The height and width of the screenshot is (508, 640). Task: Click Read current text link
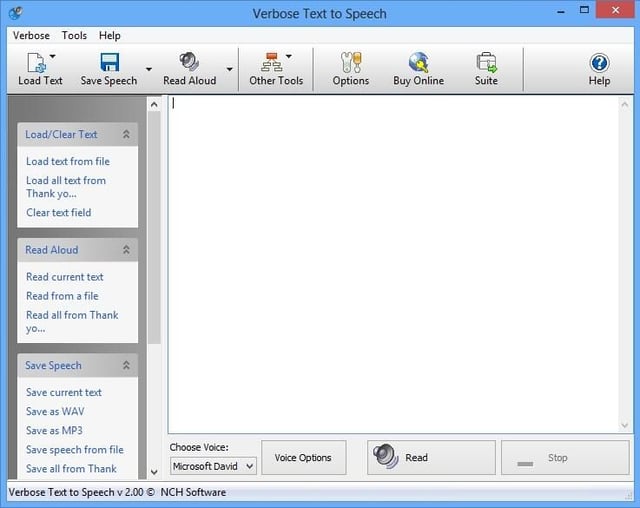point(64,277)
